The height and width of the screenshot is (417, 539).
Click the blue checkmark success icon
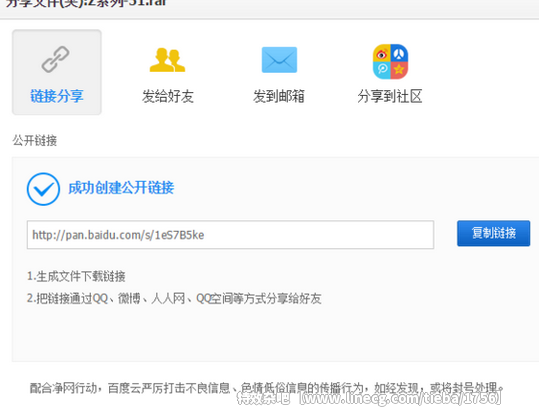(x=43, y=189)
